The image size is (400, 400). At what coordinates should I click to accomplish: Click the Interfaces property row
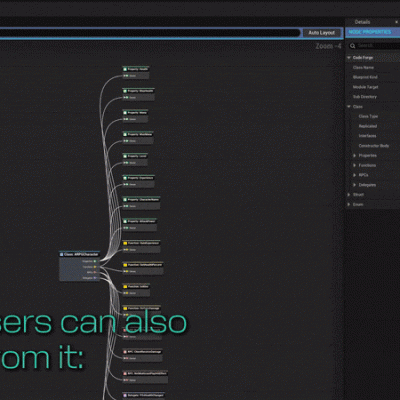[373, 136]
